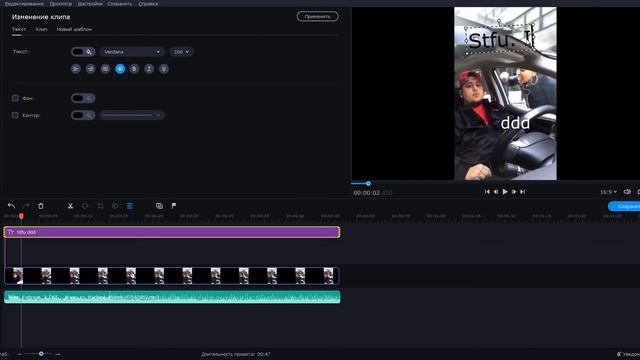
Task: Select the teal audio clip
Action: click(x=172, y=297)
